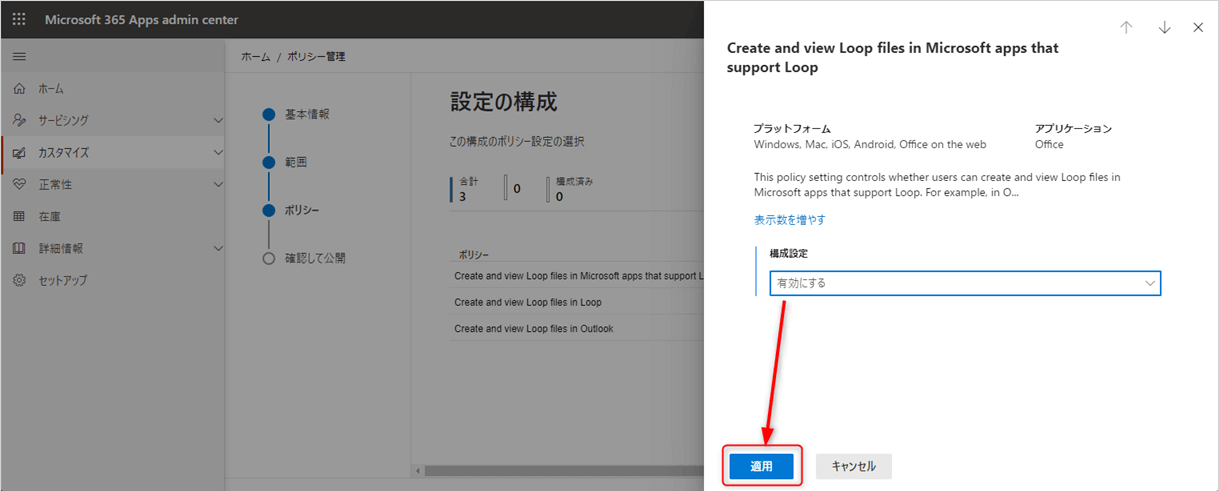1219x492 pixels.
Task: Expand the サービシング chevron
Action: tap(218, 121)
